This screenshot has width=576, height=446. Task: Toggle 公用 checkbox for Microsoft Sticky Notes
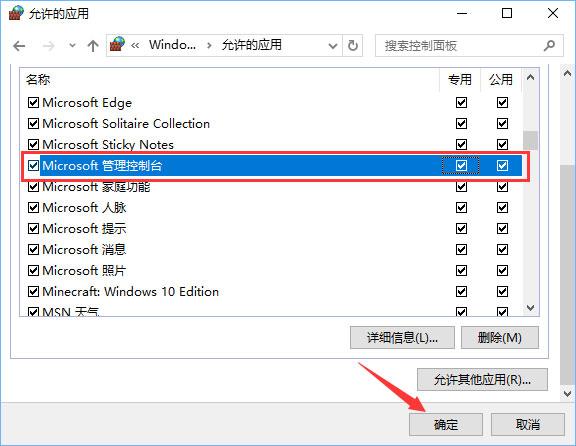(503, 144)
